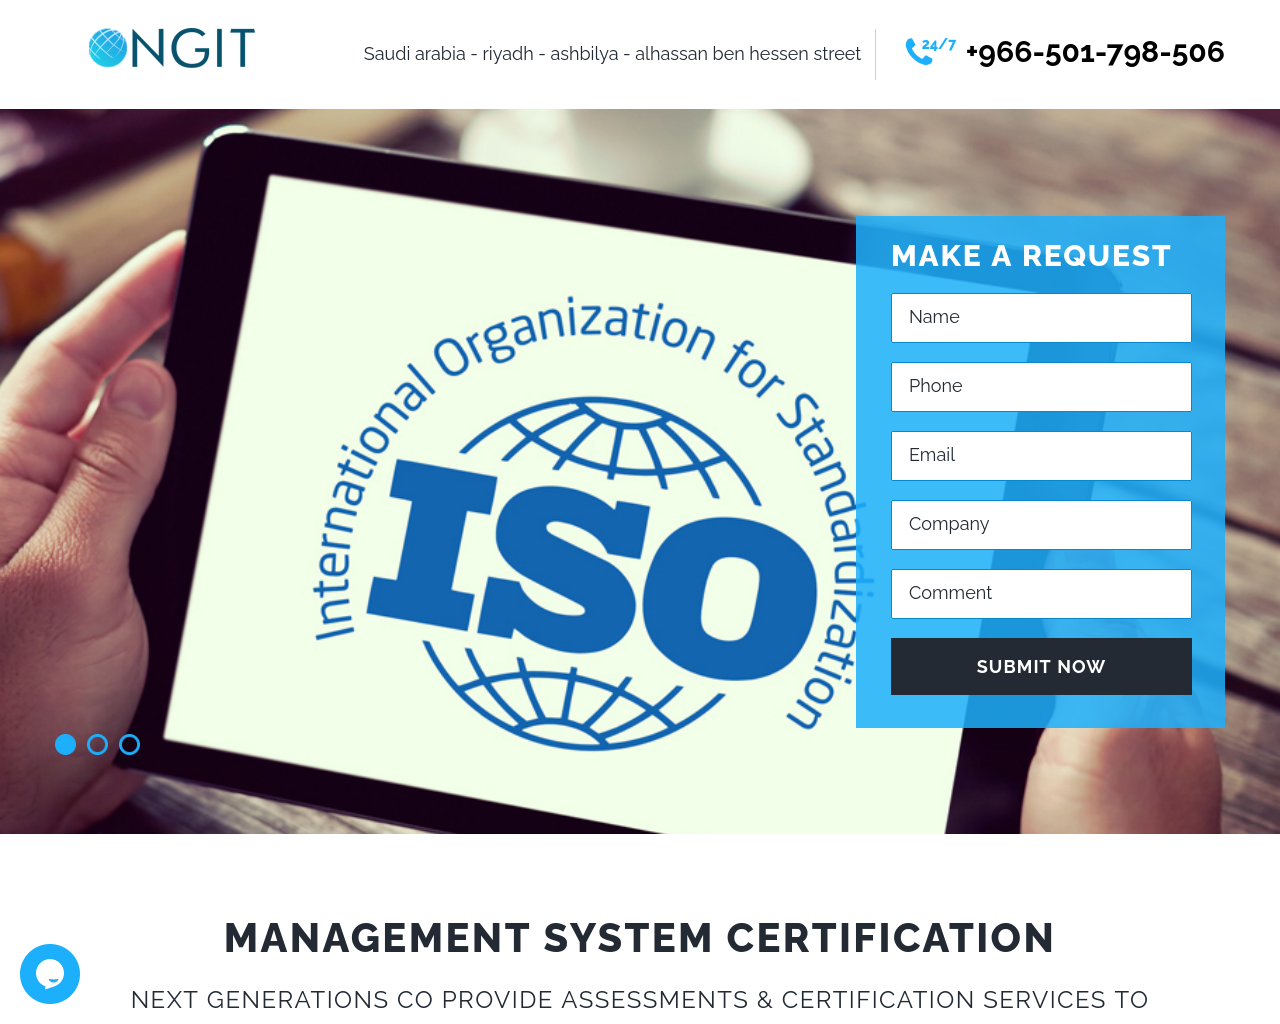Select the second carousel slide dot
Viewport: 1280px width, 1024px height.
pyautogui.click(x=97, y=744)
